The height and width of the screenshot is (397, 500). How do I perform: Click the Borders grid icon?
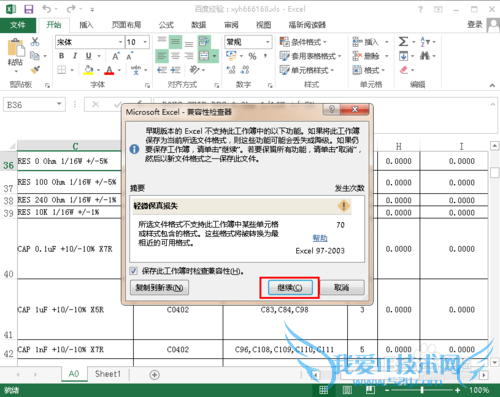[62, 70]
